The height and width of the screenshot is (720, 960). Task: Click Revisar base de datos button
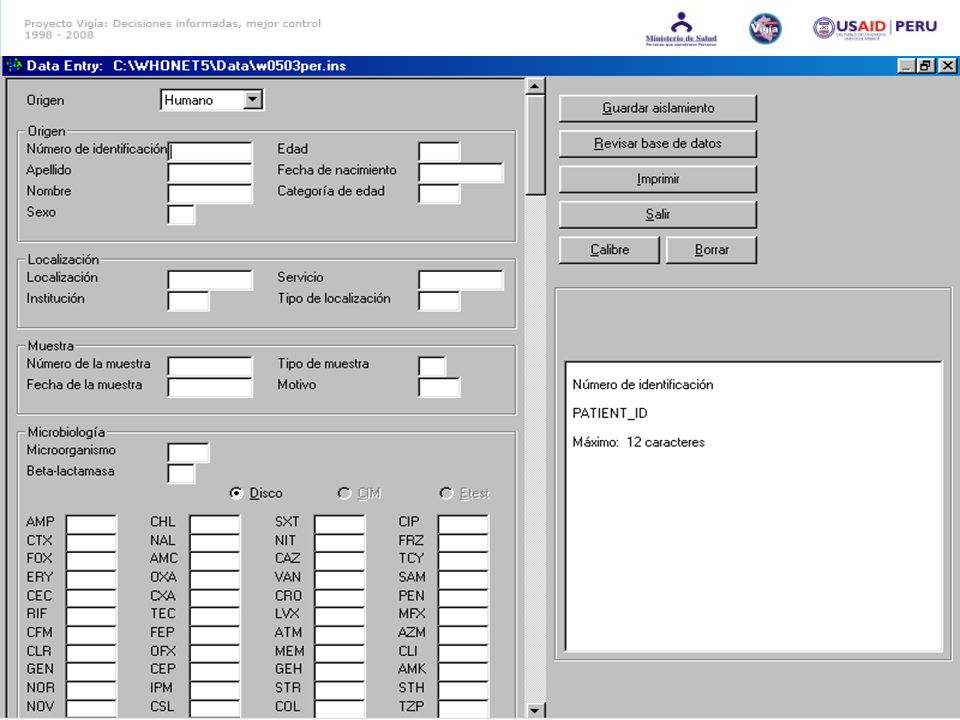[x=658, y=144]
